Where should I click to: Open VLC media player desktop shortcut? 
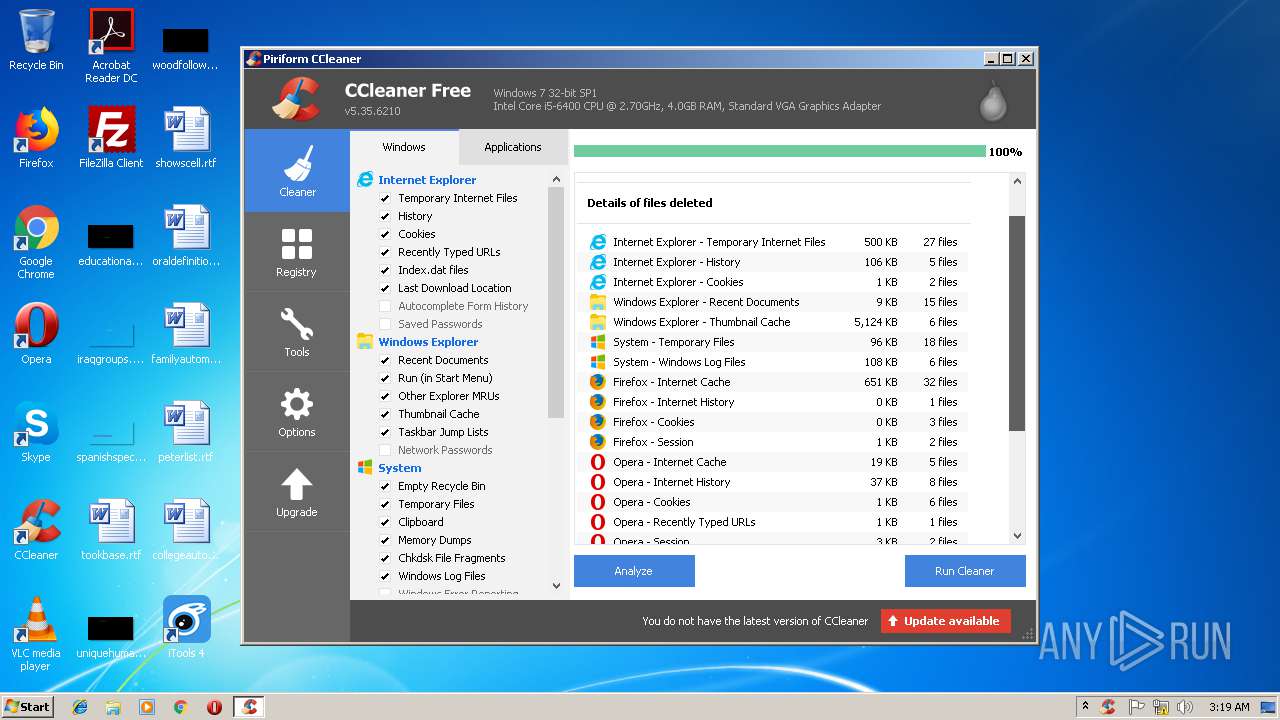pos(36,634)
